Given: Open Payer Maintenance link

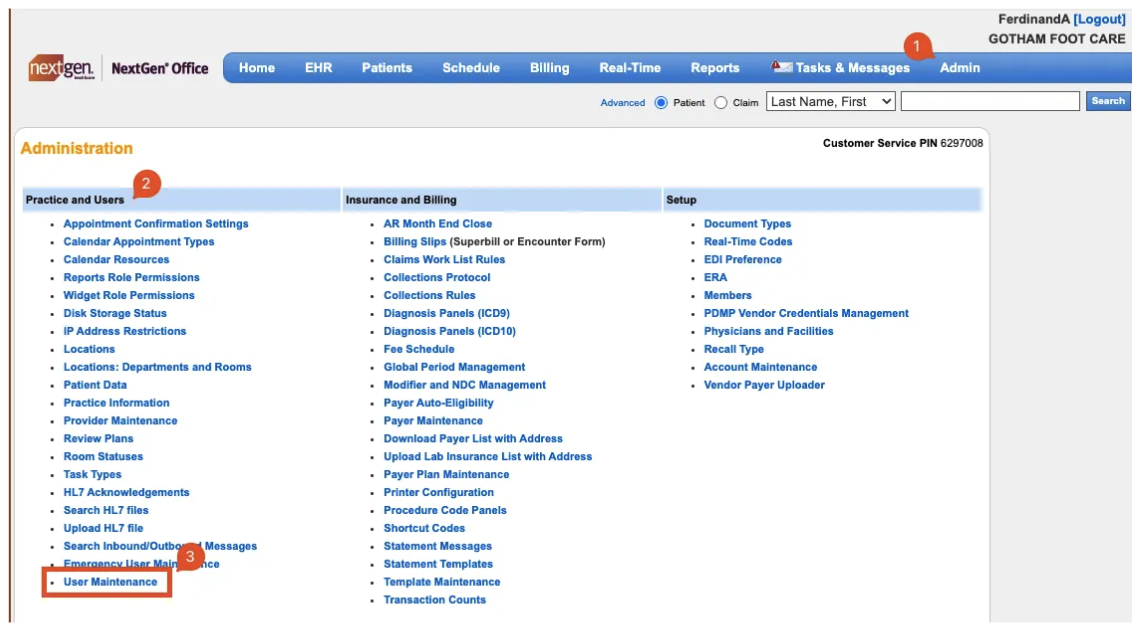Looking at the screenshot, I should [433, 421].
